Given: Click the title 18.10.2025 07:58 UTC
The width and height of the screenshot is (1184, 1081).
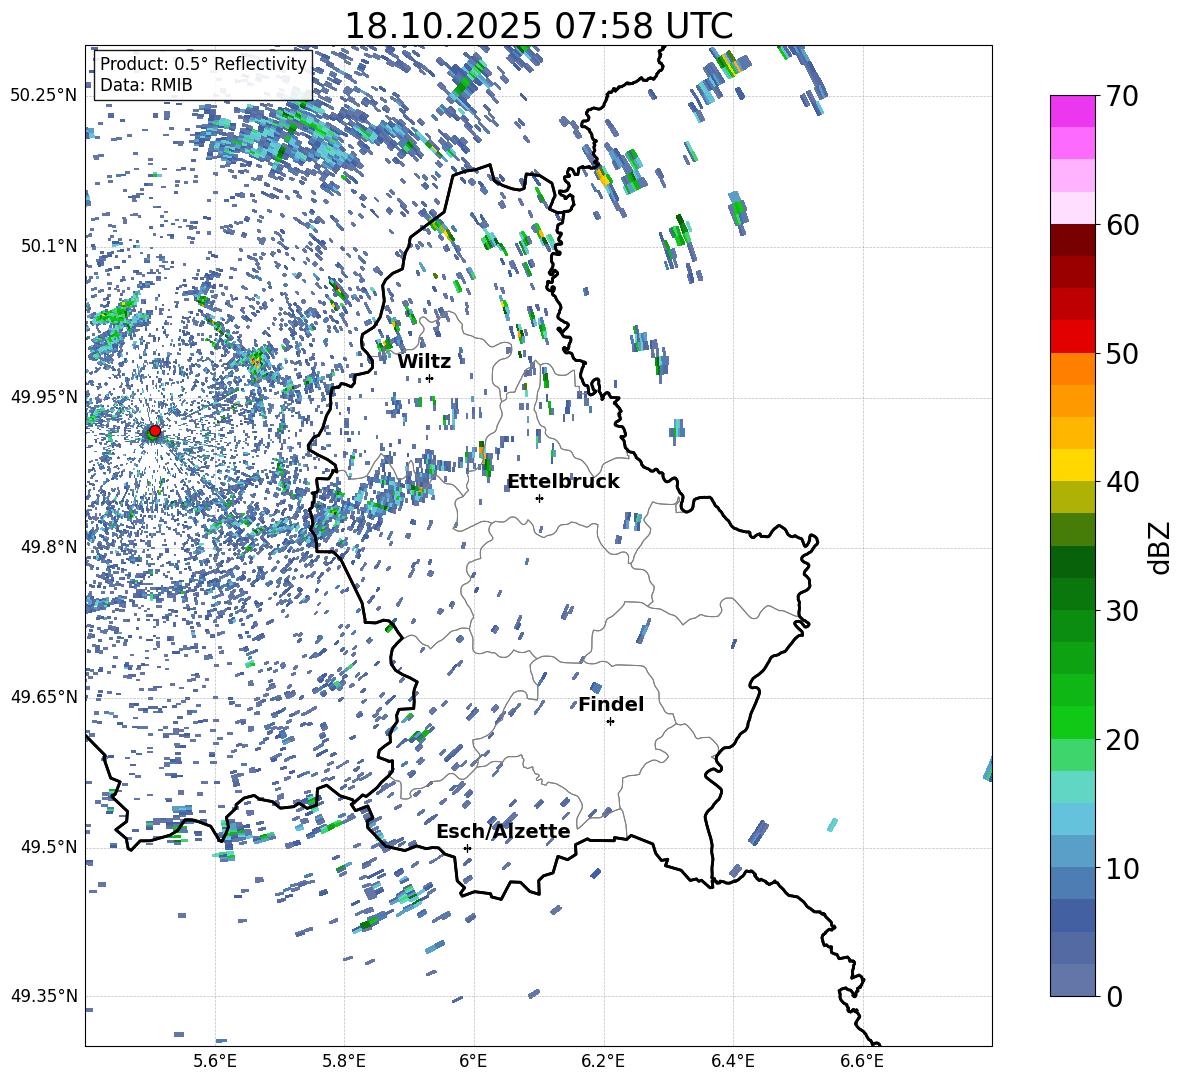Looking at the screenshot, I should [x=538, y=26].
